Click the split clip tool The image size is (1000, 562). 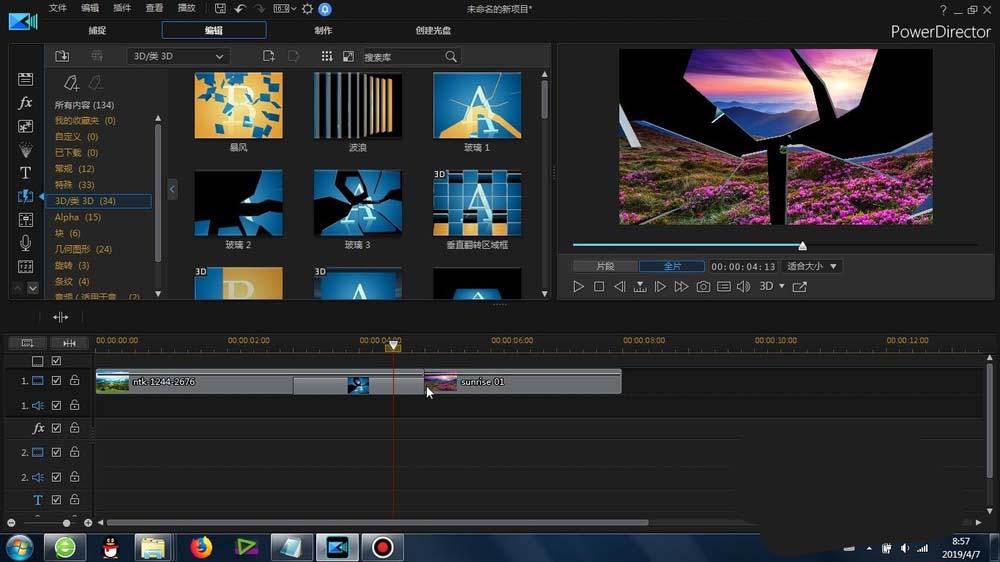(x=61, y=317)
